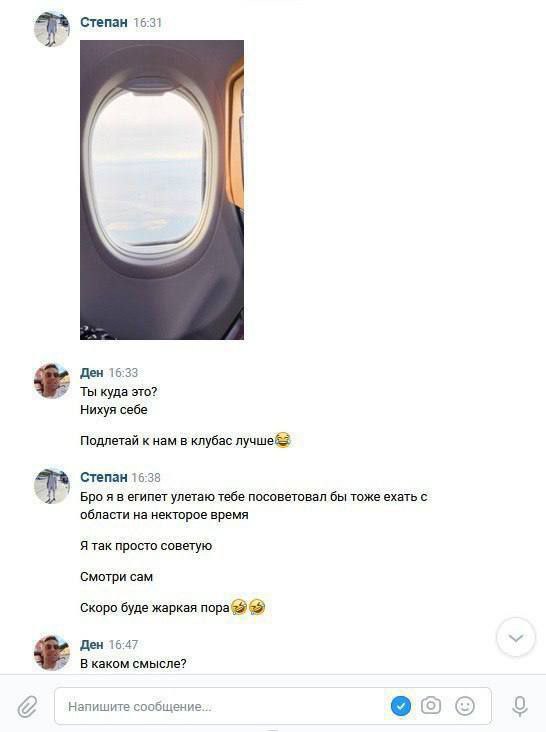Screen dimensions: 546x732
Task: Click the 16:38 timestamp next to Степан
Action: point(146,478)
